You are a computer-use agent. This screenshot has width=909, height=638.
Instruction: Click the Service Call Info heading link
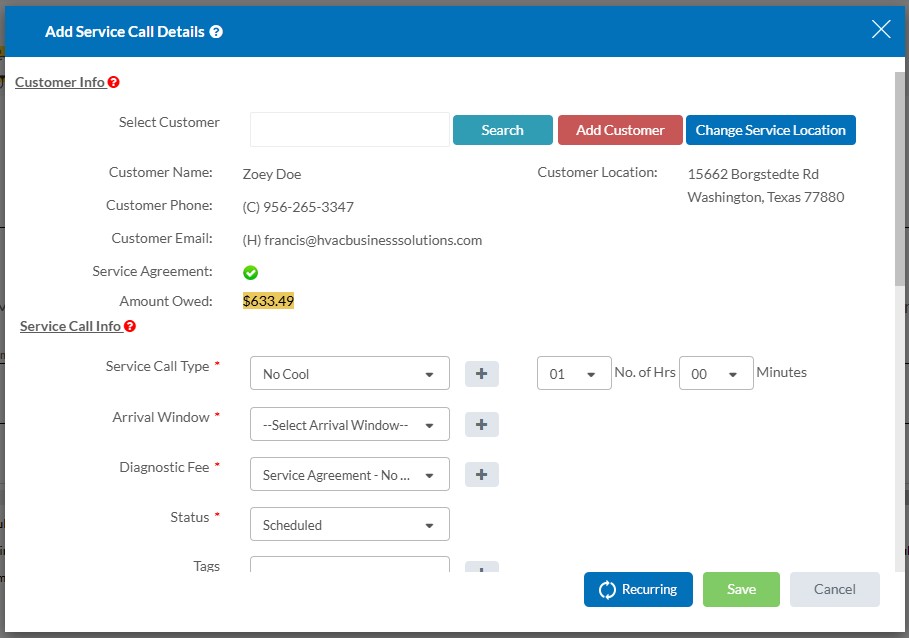70,326
